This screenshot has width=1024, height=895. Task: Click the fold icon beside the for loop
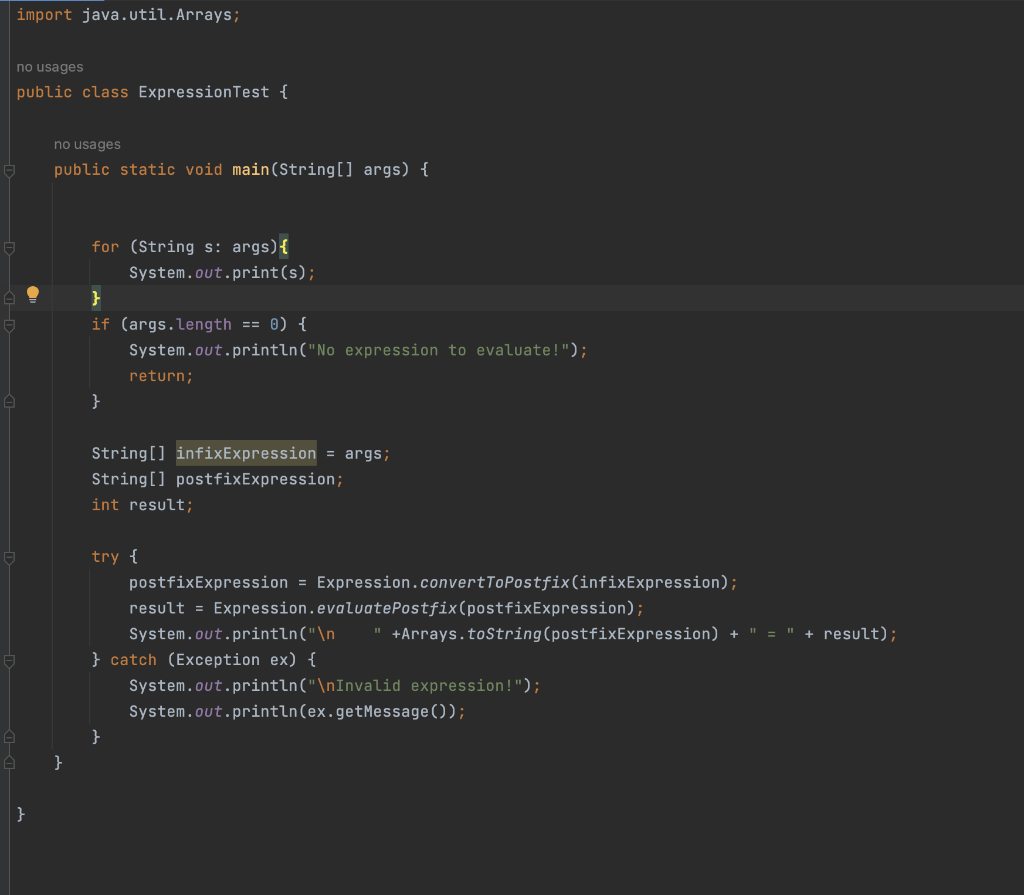point(8,246)
